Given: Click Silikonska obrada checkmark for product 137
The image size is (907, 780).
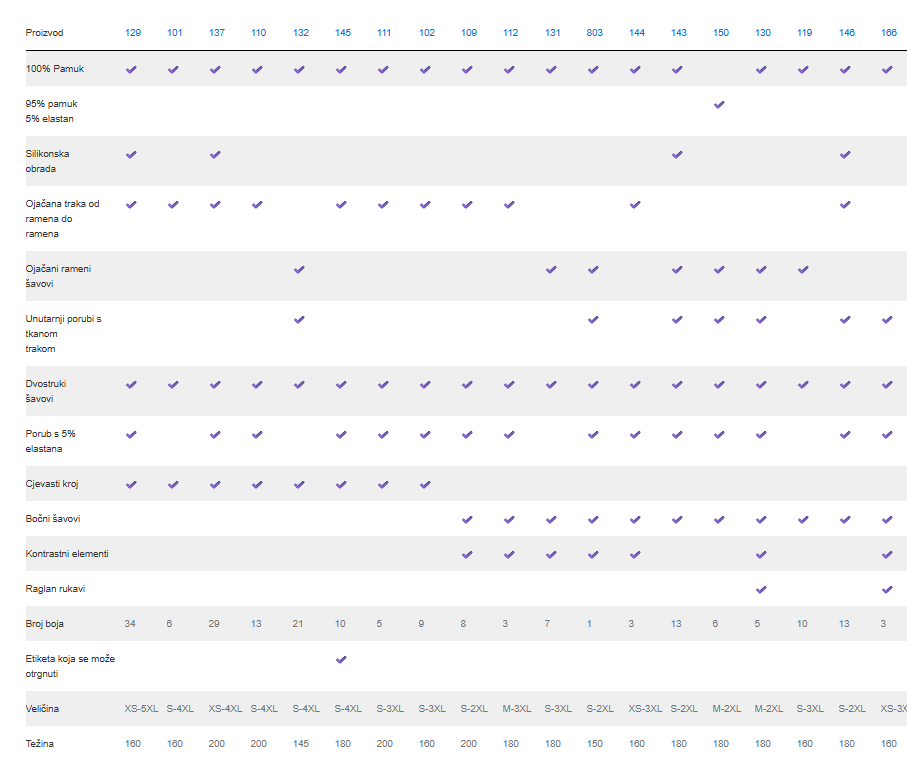Looking at the screenshot, I should pyautogui.click(x=216, y=155).
